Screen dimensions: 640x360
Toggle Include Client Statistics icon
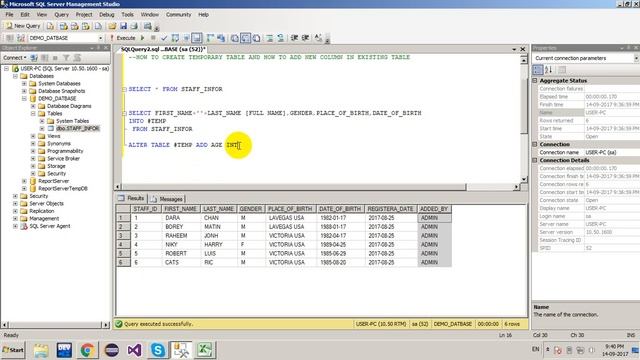tap(221, 38)
